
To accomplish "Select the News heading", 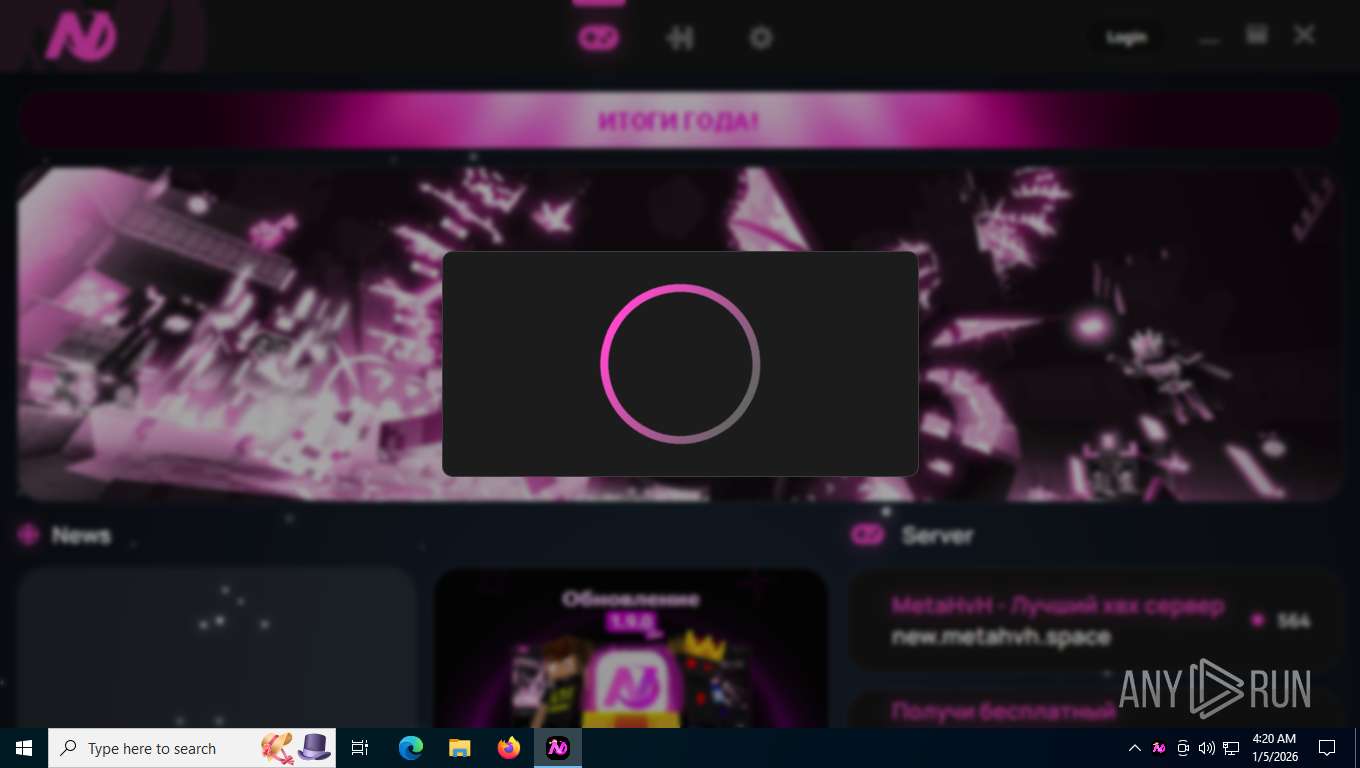I will coord(82,535).
